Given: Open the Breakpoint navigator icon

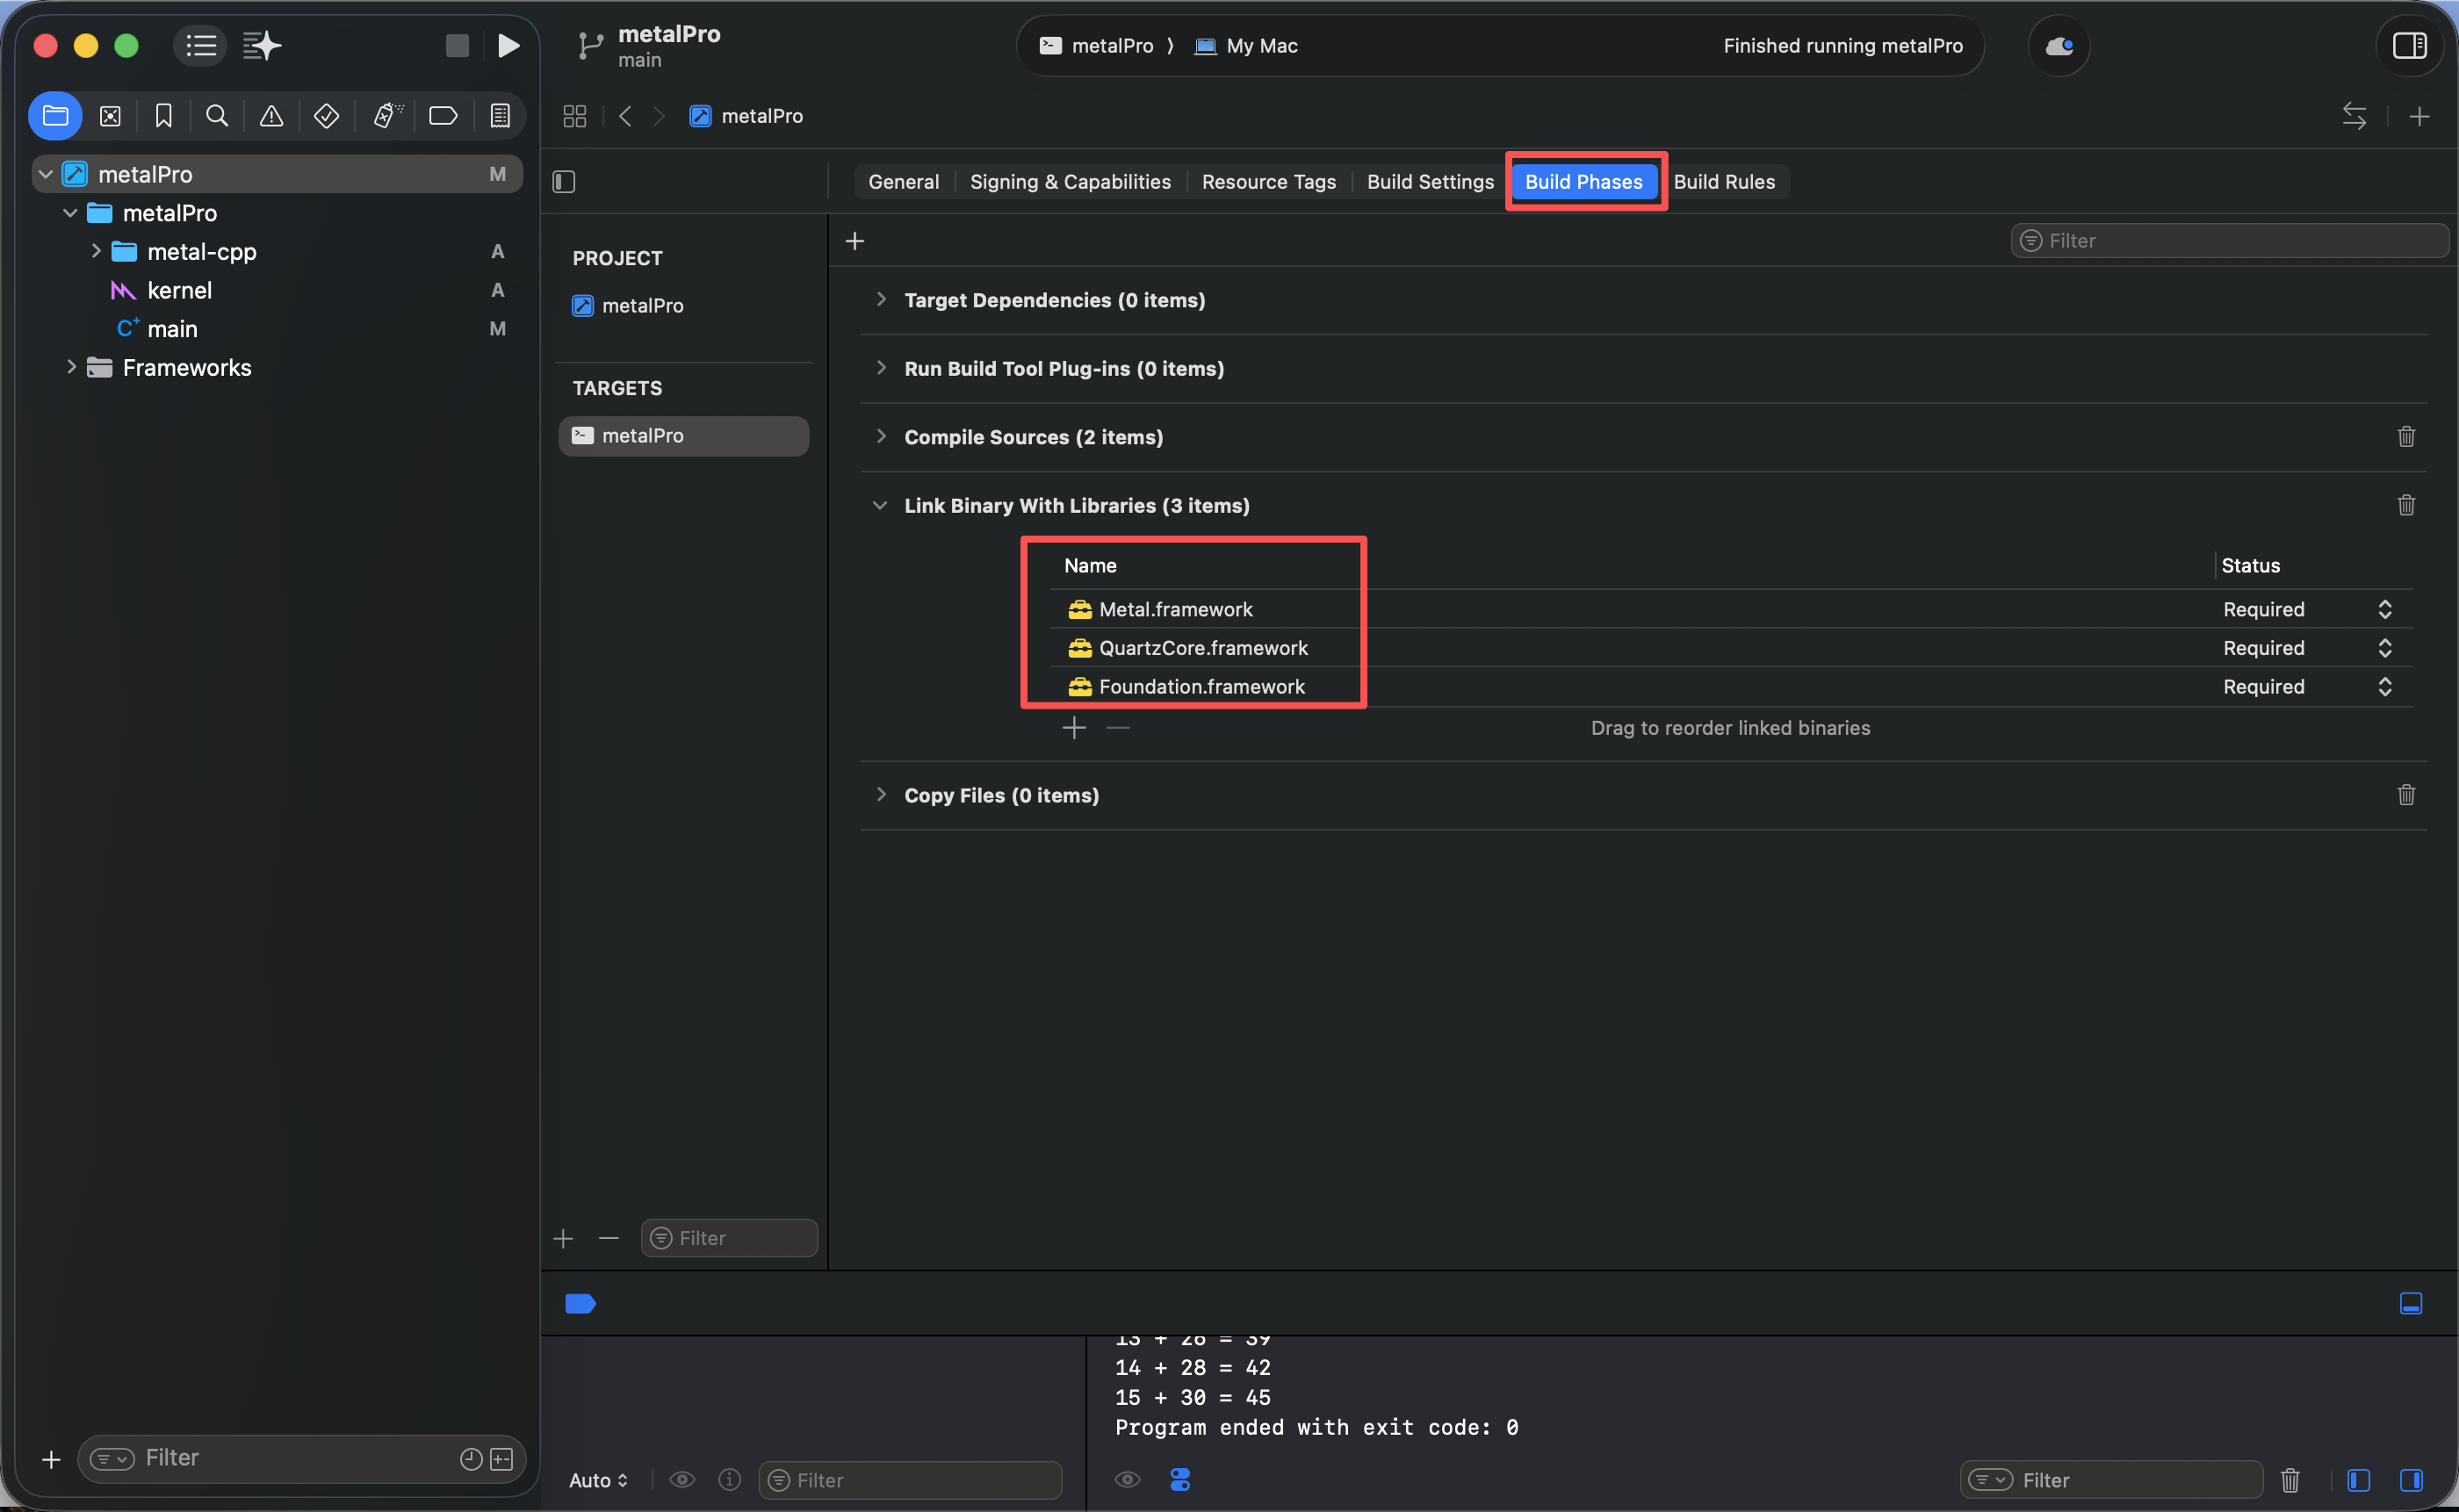Looking at the screenshot, I should click(443, 116).
